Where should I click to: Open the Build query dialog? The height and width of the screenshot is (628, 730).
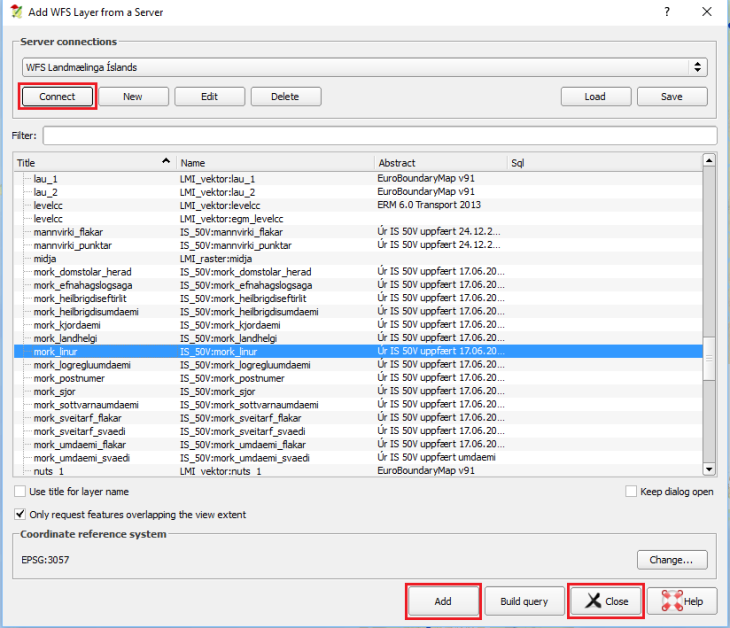click(523, 601)
